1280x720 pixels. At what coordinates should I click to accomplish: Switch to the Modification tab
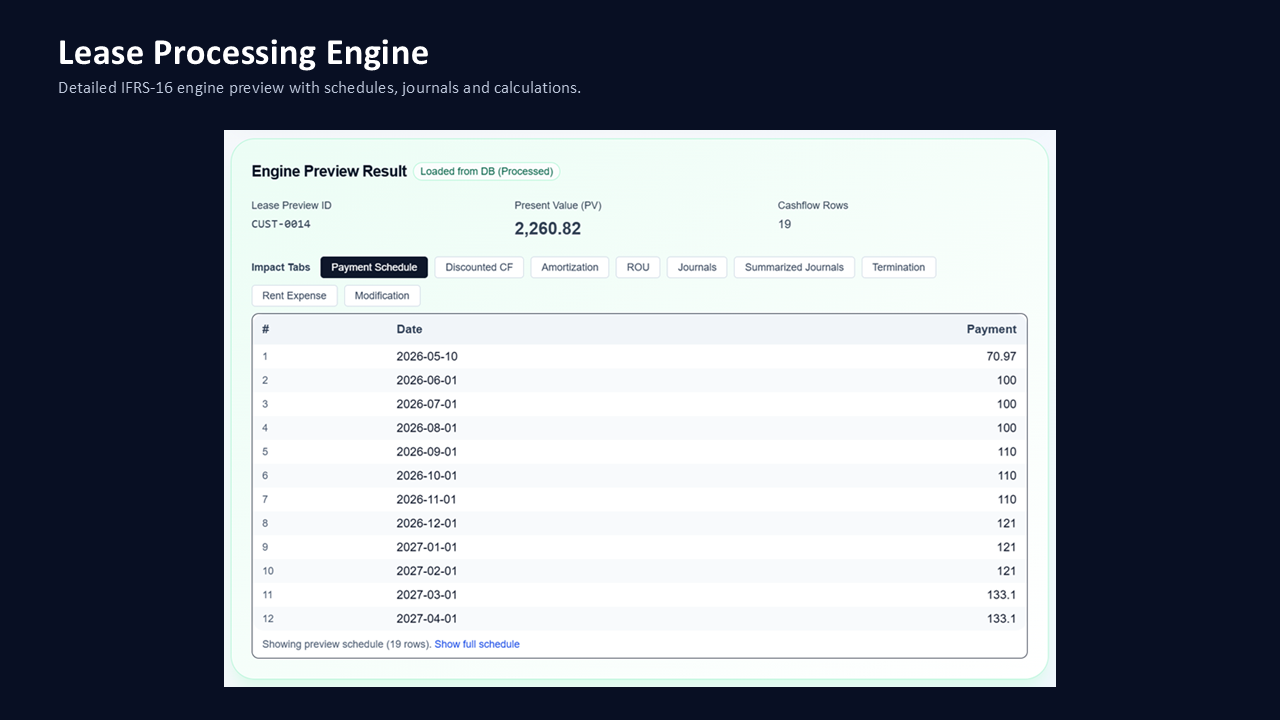382,295
